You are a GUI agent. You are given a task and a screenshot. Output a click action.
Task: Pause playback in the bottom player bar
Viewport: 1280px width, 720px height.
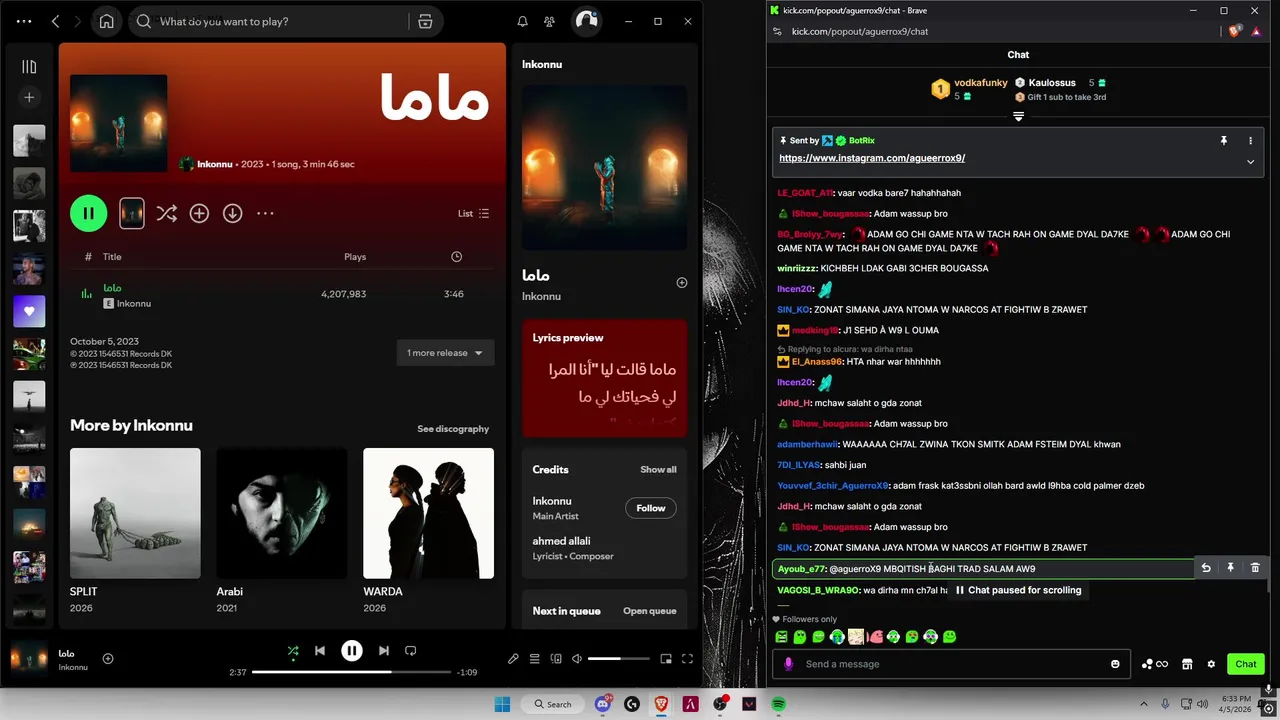(x=352, y=651)
